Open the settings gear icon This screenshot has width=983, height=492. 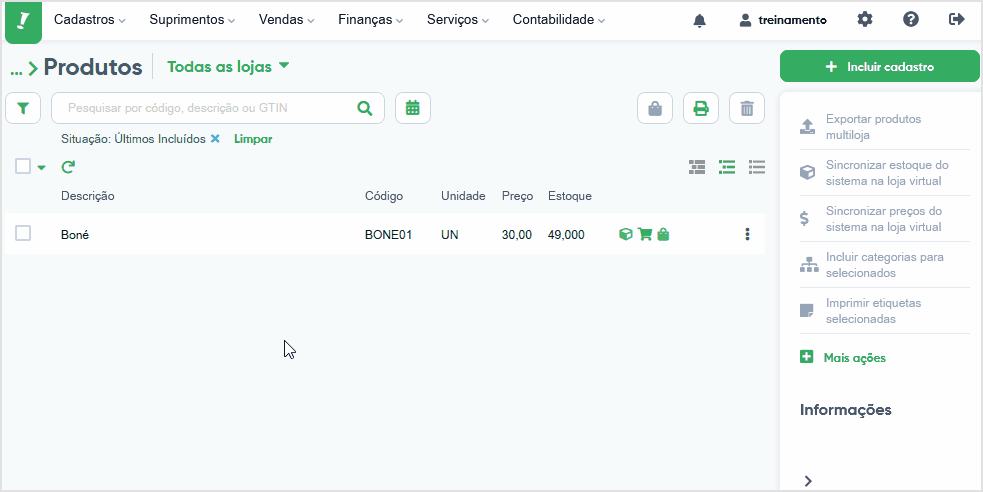[x=865, y=19]
